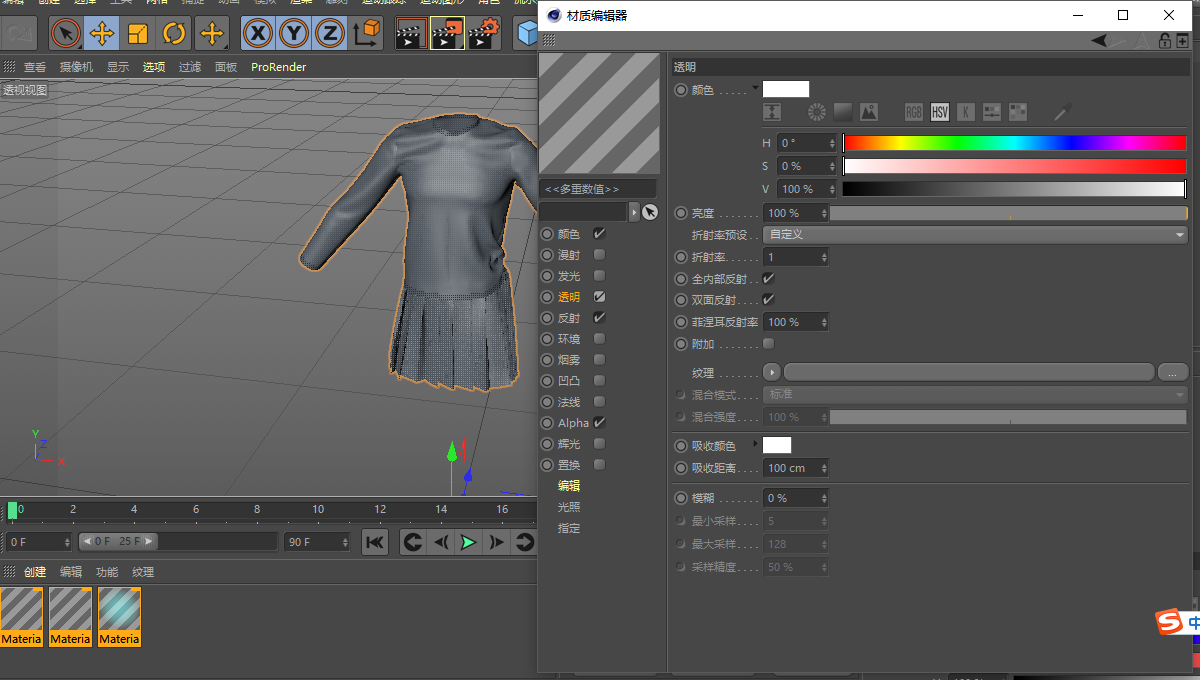The image size is (1200, 680).
Task: Expand the 吸收颜色 disclosure triangle
Action: 756,443
